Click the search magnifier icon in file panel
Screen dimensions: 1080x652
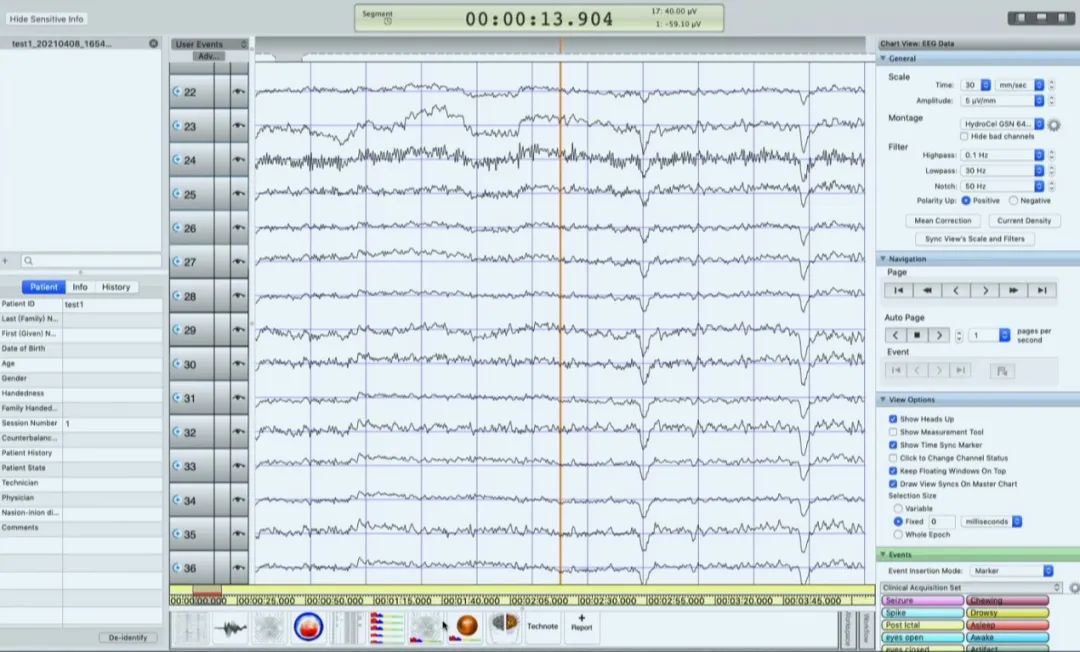pyautogui.click(x=28, y=261)
